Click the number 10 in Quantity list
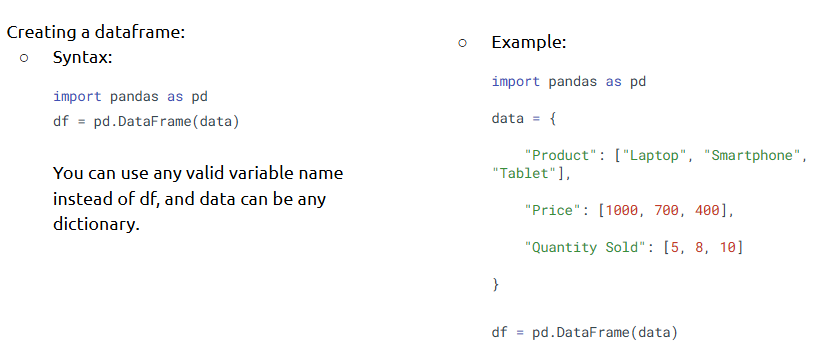This screenshot has height=361, width=814. [727, 247]
